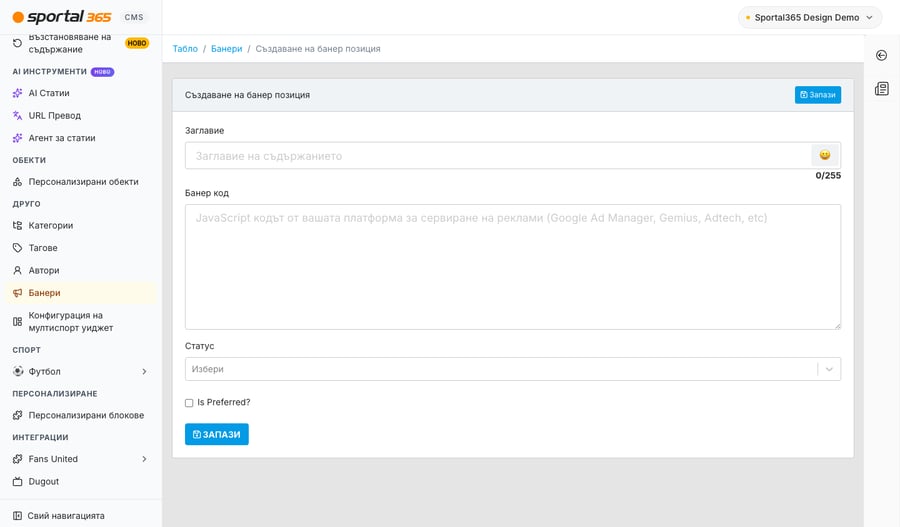Toggle the Is Preferred? checkbox
Image resolution: width=900 pixels, height=527 pixels.
pos(189,403)
